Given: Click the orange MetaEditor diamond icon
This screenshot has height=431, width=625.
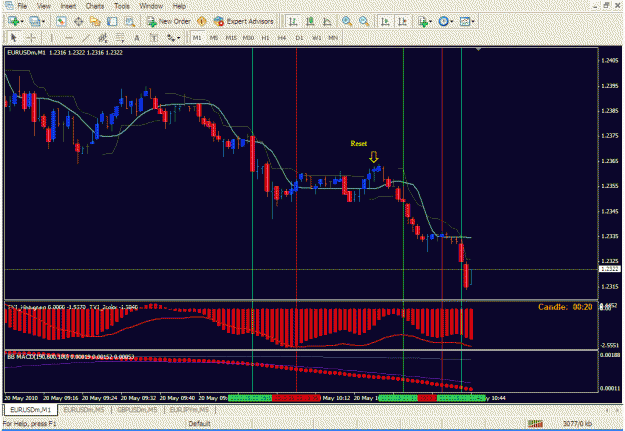Looking at the screenshot, I should [202, 21].
